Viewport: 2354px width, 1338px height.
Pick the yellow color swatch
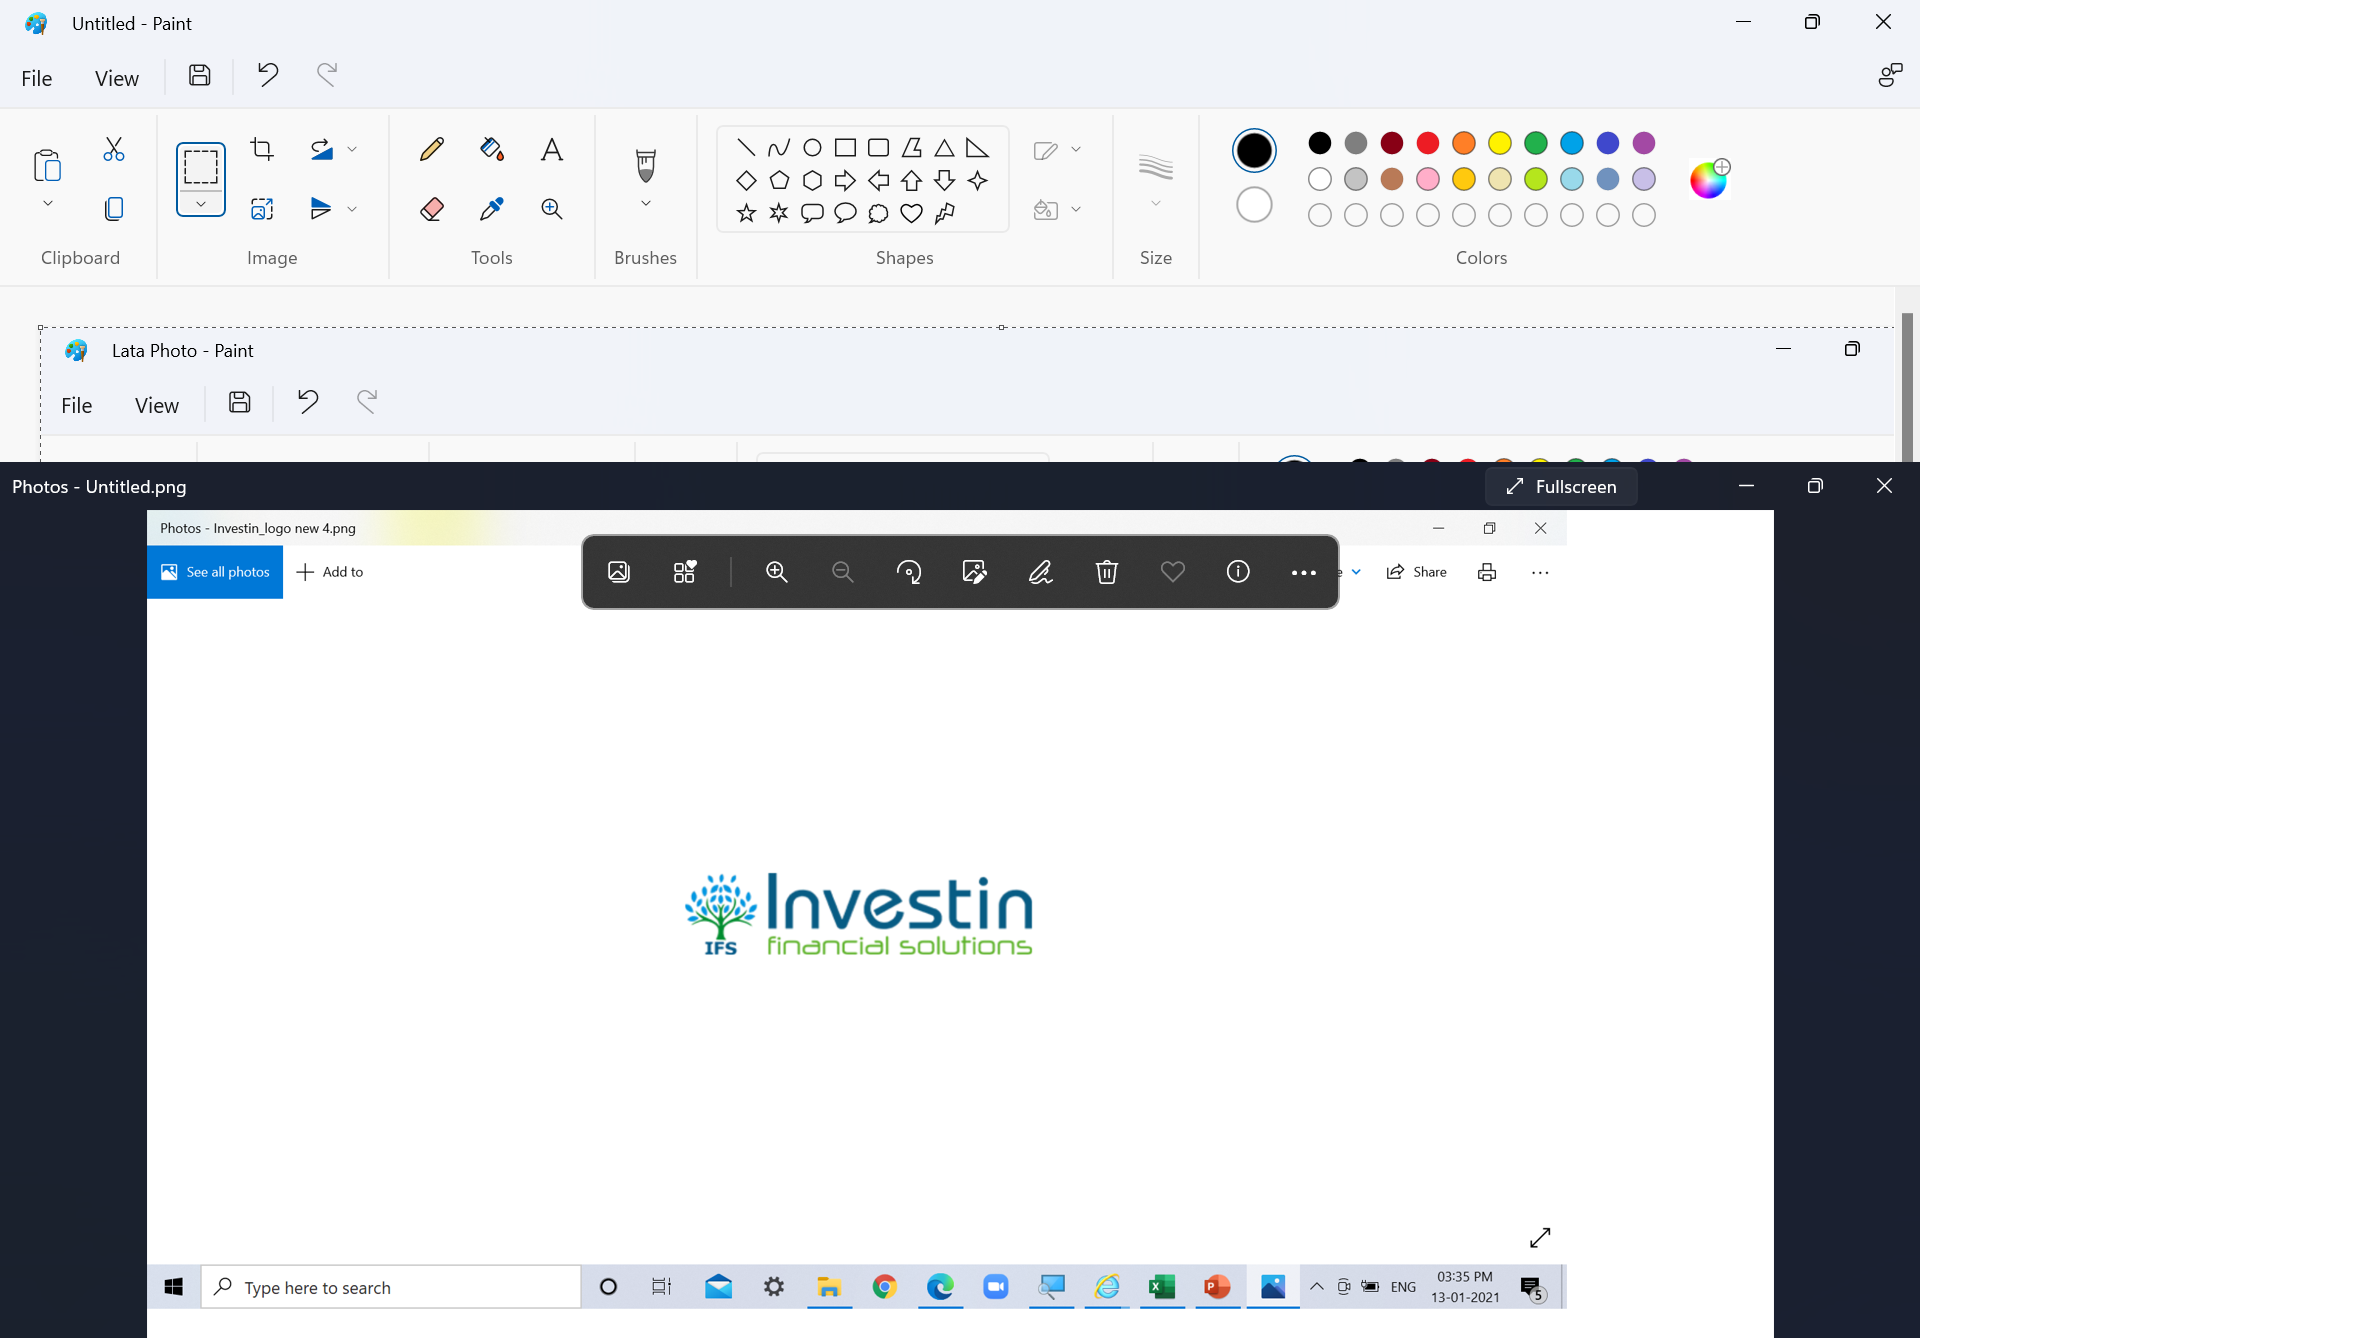point(1500,143)
